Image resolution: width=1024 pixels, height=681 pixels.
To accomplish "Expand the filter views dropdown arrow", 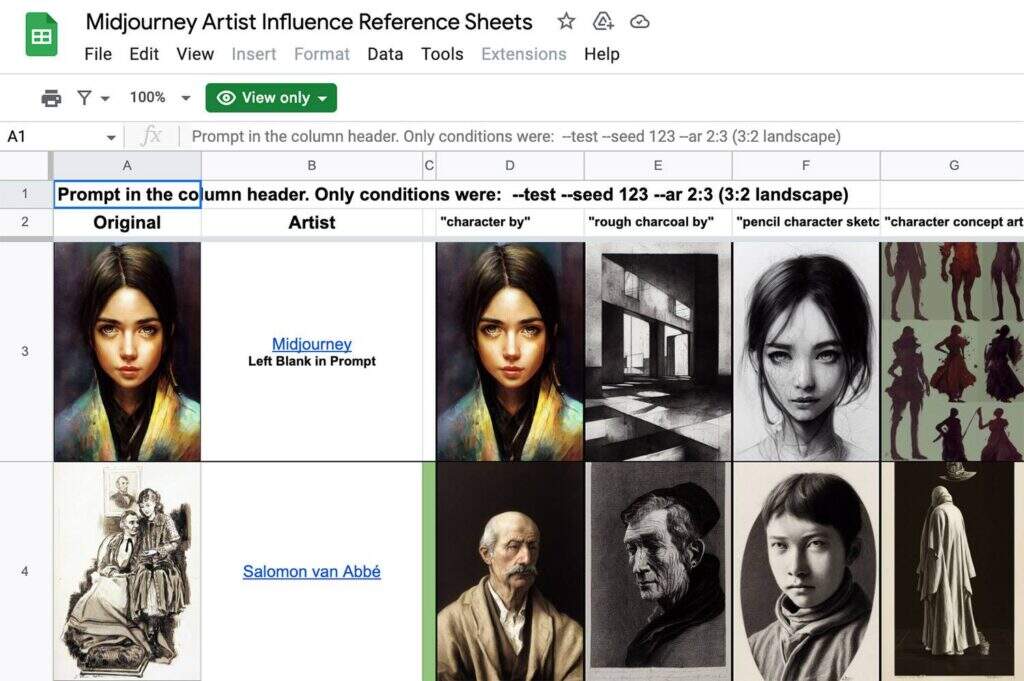I will pos(105,98).
